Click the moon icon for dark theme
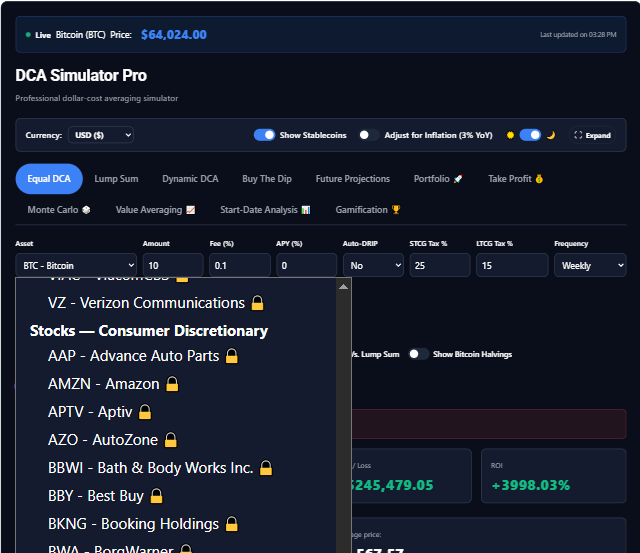The width and height of the screenshot is (640, 553). click(551, 135)
